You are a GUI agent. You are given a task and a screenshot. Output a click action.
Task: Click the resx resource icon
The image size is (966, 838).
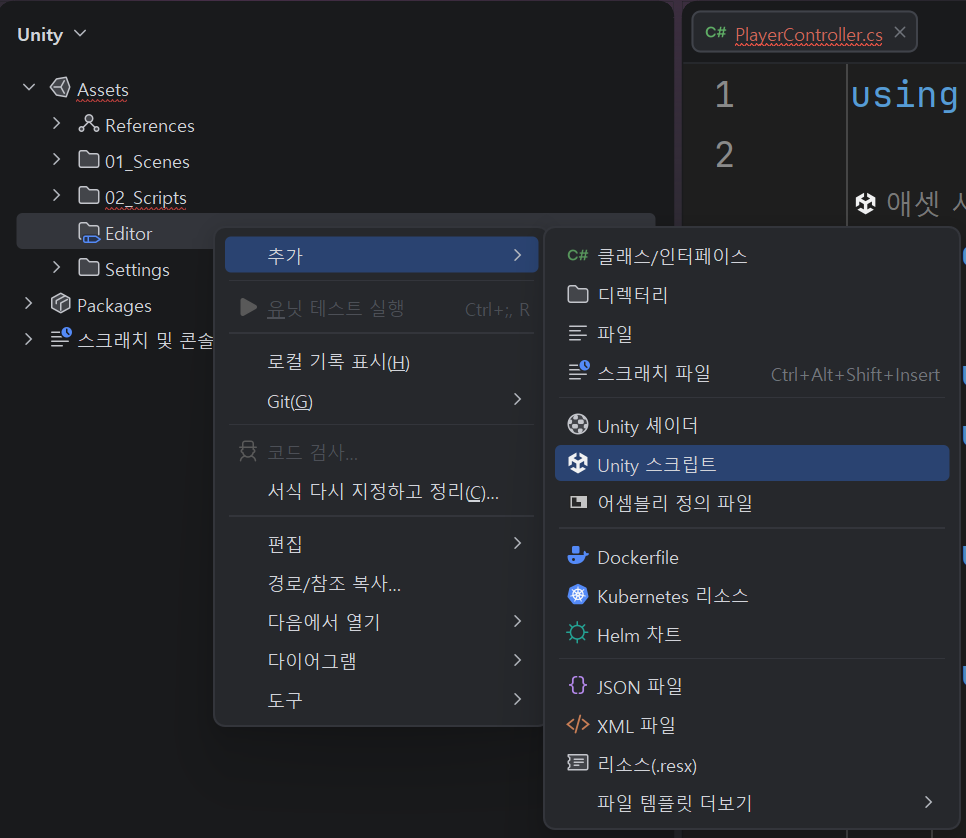coord(577,763)
